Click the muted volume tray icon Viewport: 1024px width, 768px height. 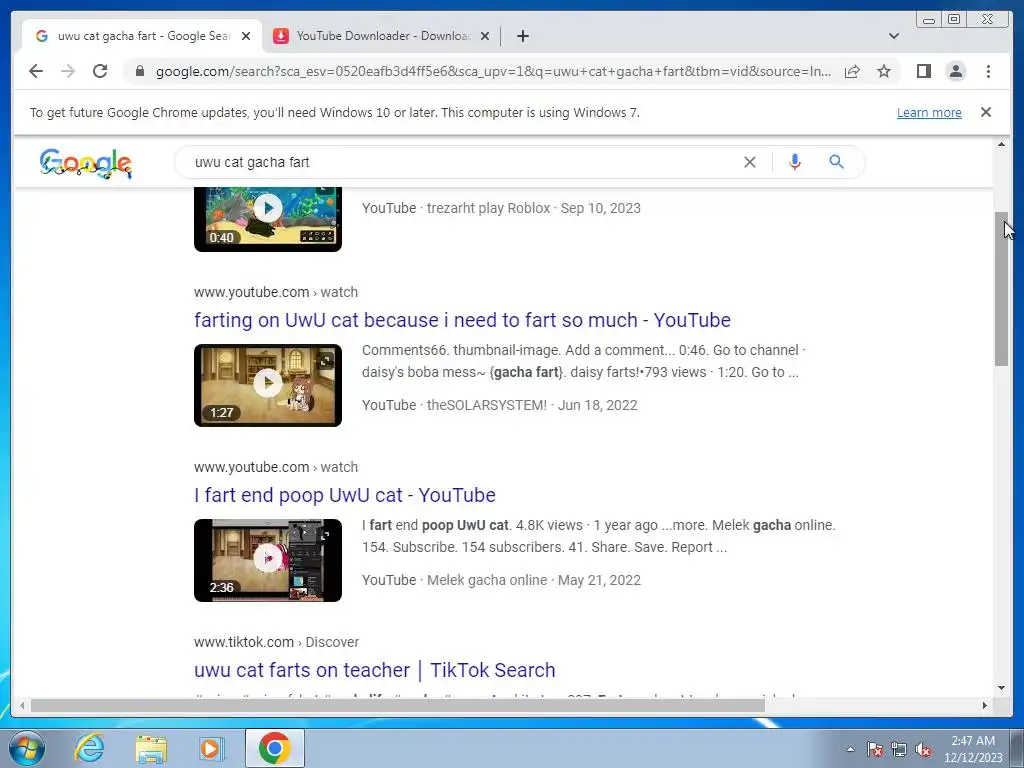(x=923, y=750)
